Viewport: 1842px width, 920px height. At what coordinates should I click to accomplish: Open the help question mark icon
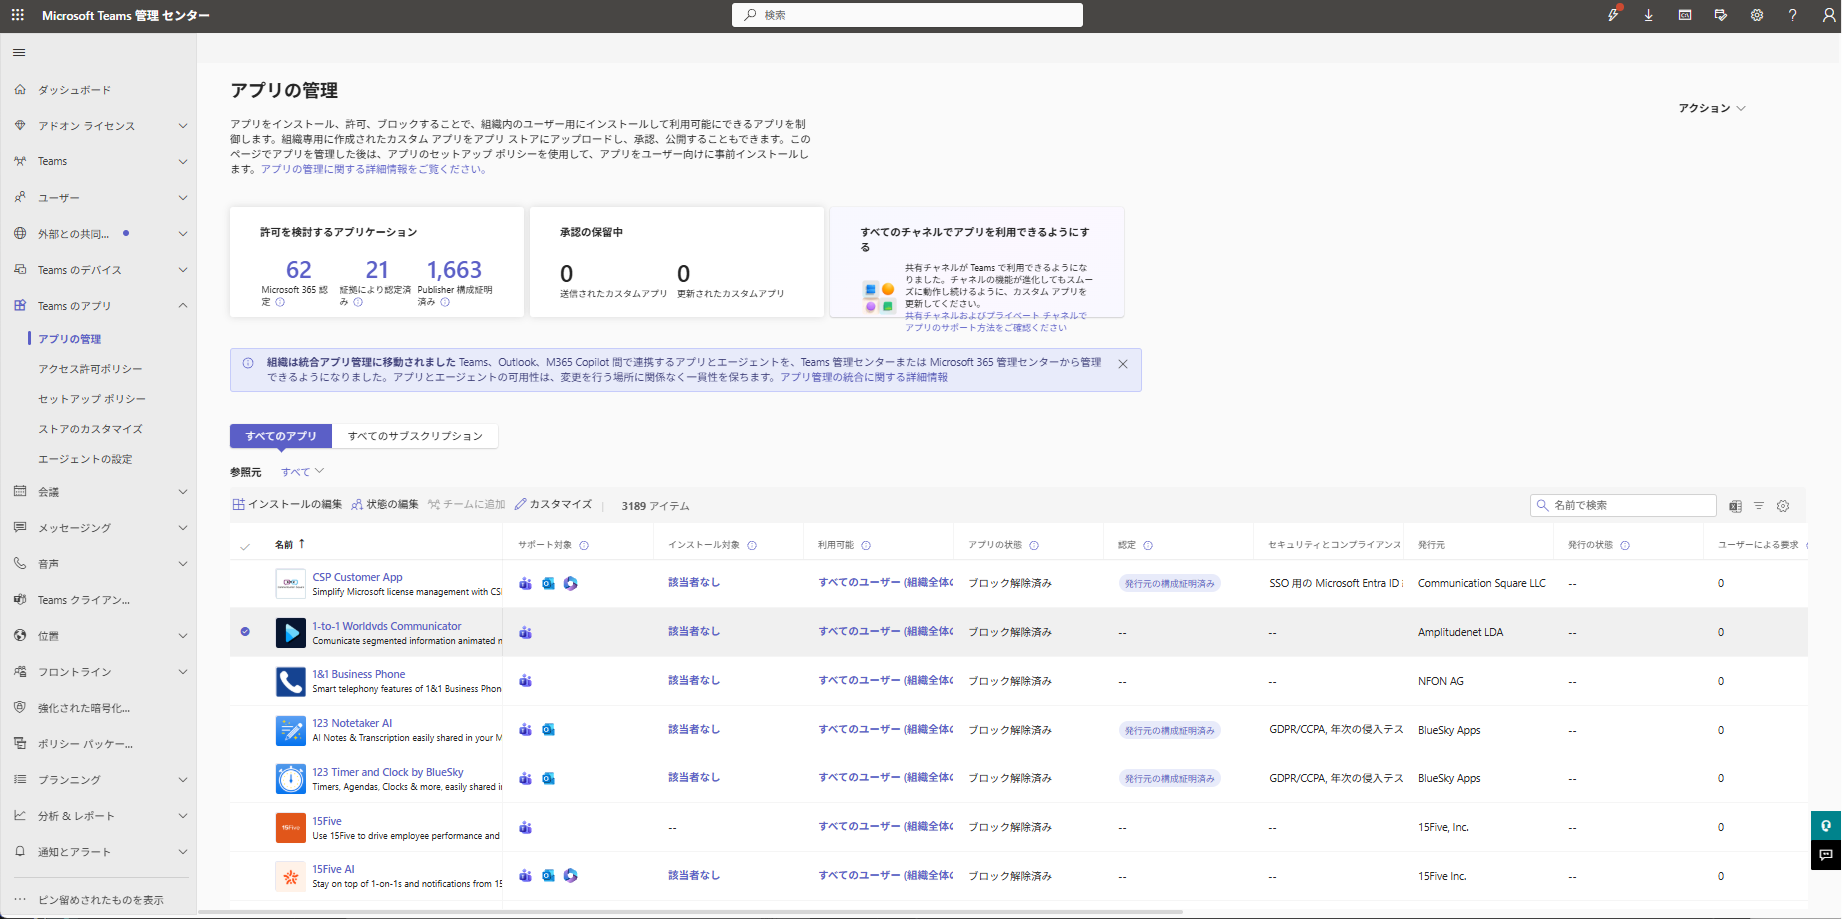point(1793,15)
